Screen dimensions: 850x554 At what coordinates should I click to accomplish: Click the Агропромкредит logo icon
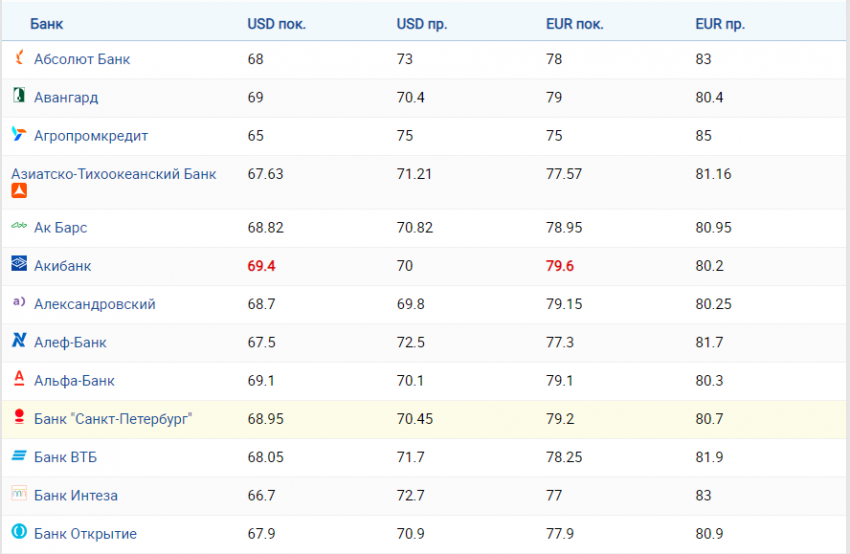(19, 134)
